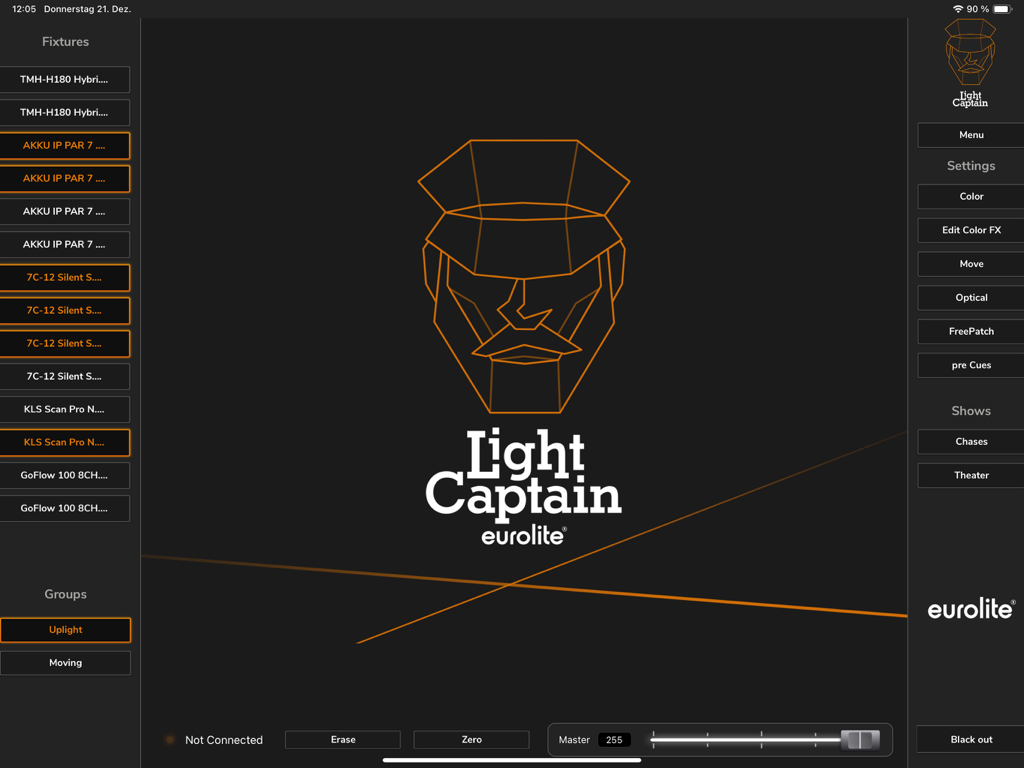Viewport: 1024px width, 768px height.
Task: Deselect the first AKKU IP PAR 7 fixture
Action: coord(65,145)
